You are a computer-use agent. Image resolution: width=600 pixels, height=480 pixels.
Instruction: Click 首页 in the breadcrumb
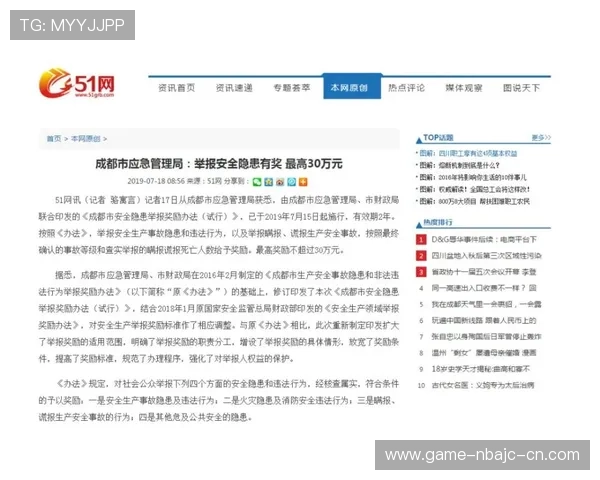(54, 139)
